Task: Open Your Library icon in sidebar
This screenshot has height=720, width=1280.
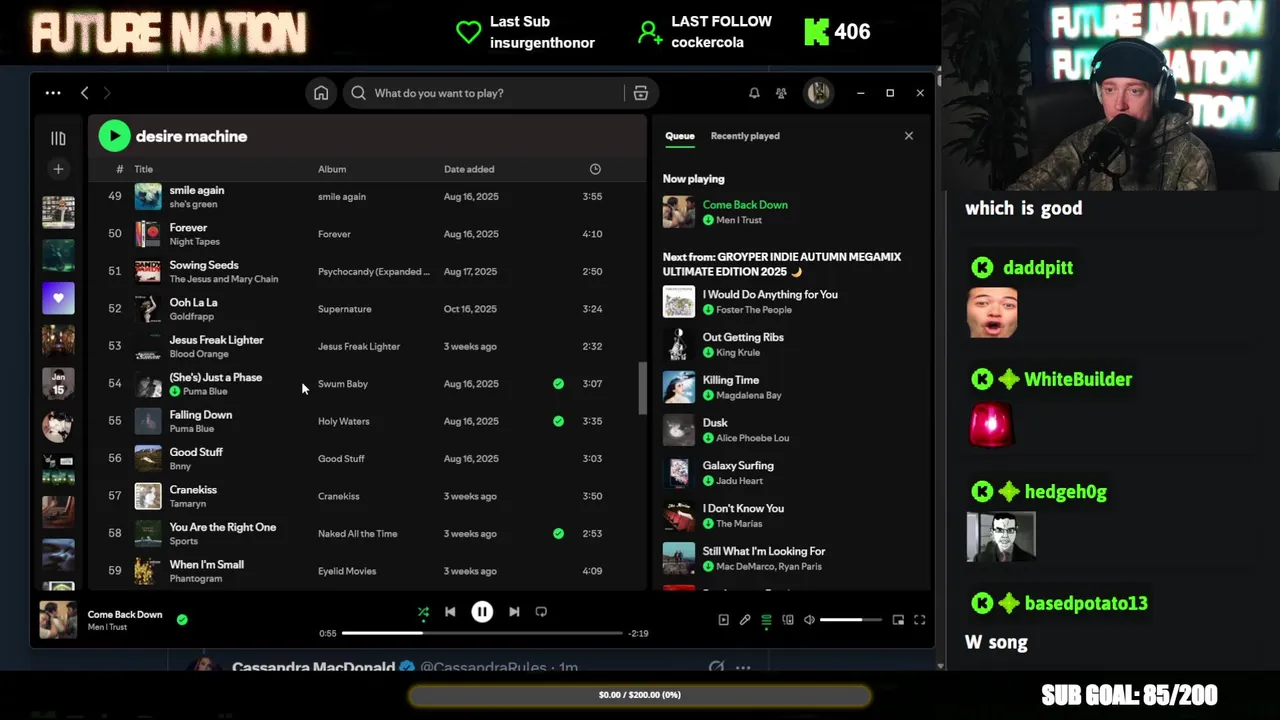Action: click(x=58, y=138)
